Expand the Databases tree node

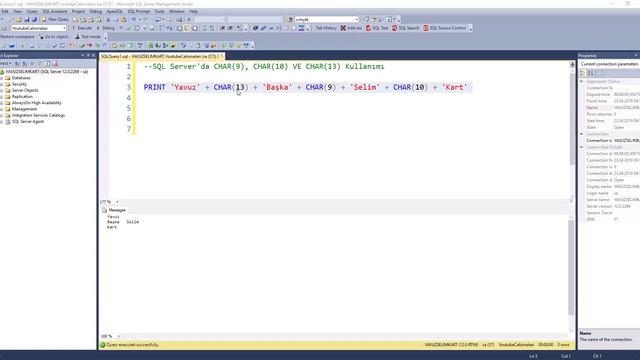click(2, 78)
